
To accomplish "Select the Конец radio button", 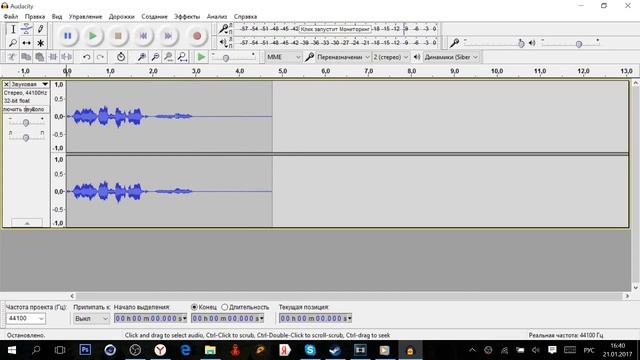I will [x=194, y=307].
